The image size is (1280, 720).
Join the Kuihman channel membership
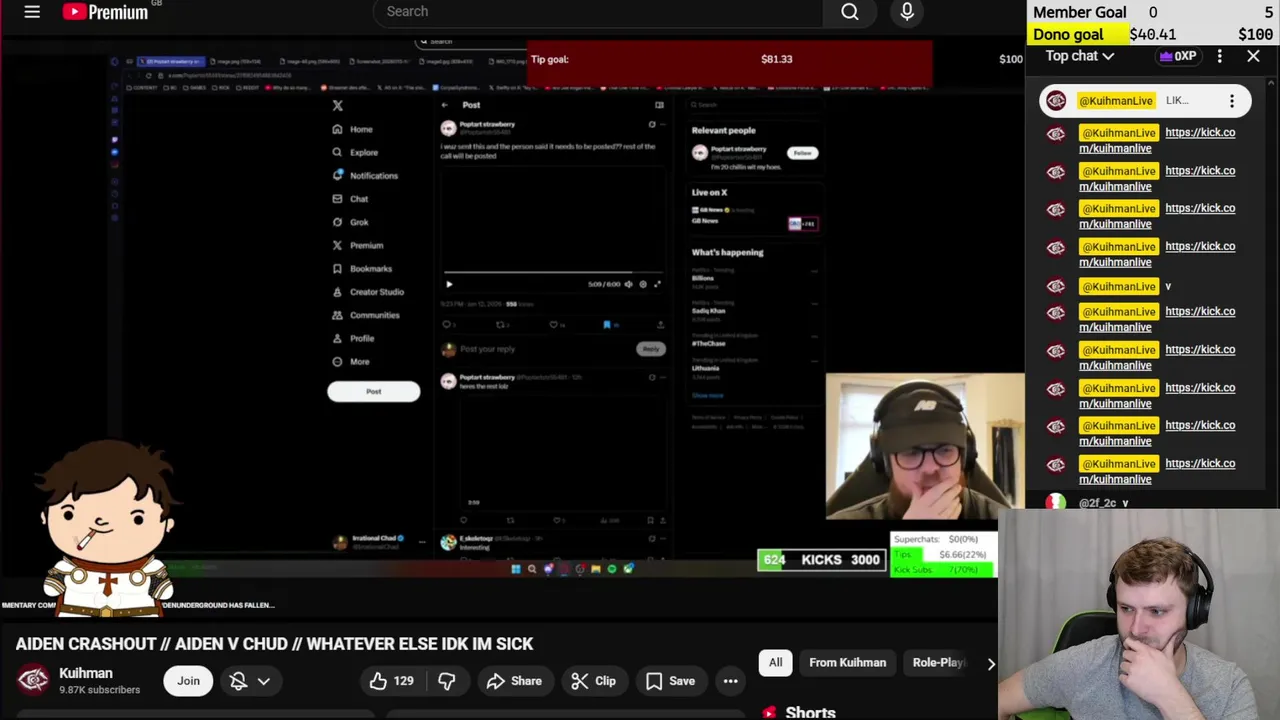click(x=188, y=680)
